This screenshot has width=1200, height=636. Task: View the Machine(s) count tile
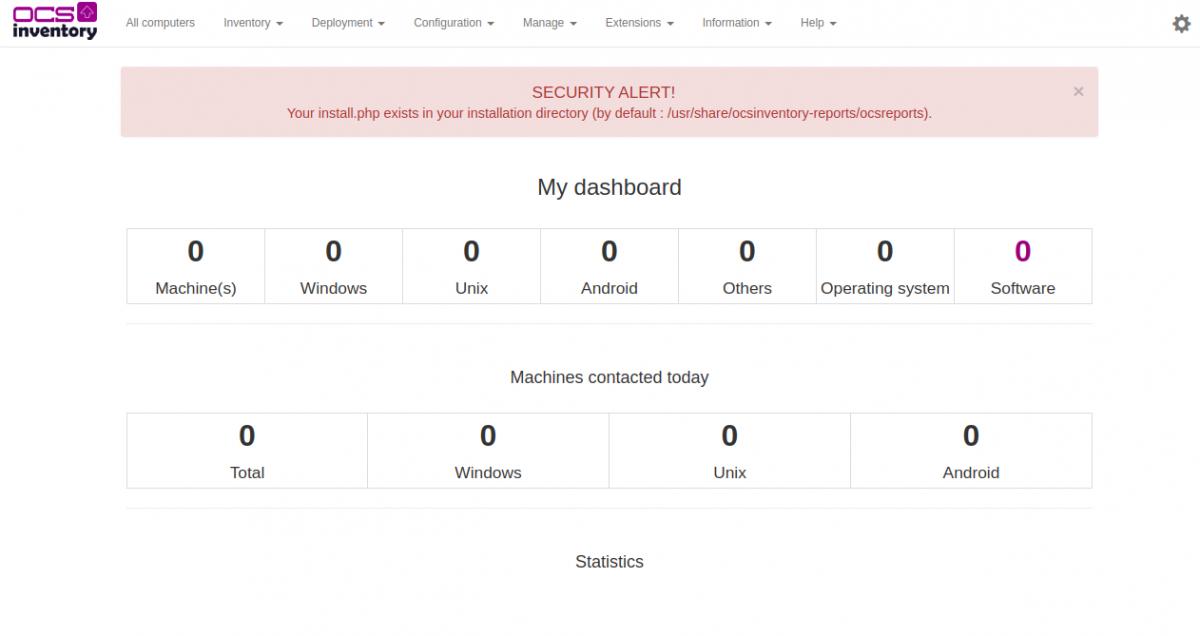(x=196, y=264)
